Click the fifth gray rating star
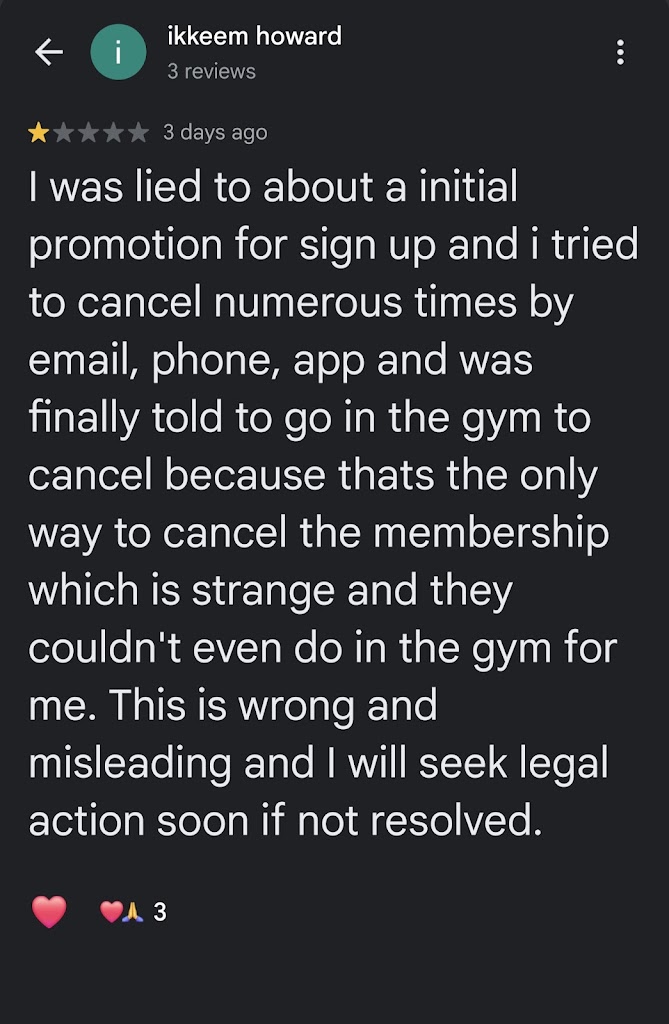 coord(137,132)
